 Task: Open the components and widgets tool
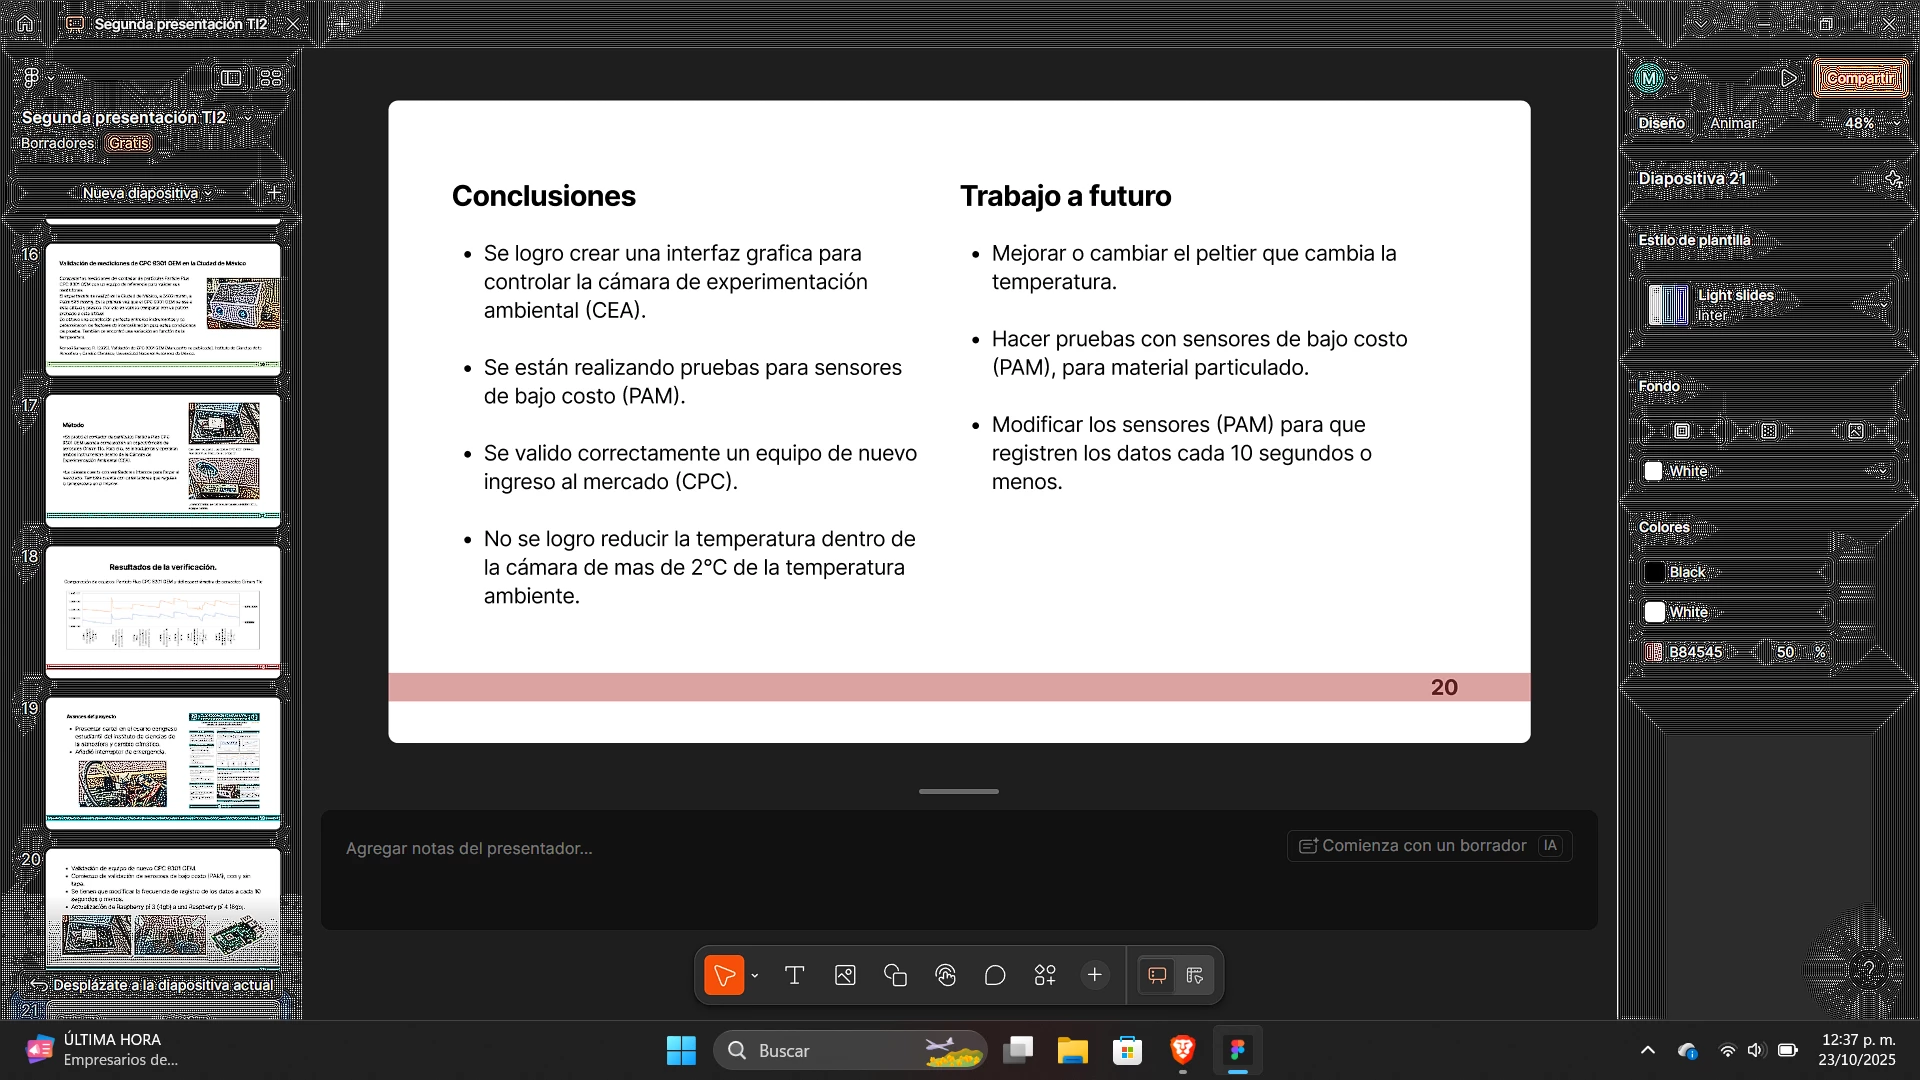coord(1045,975)
